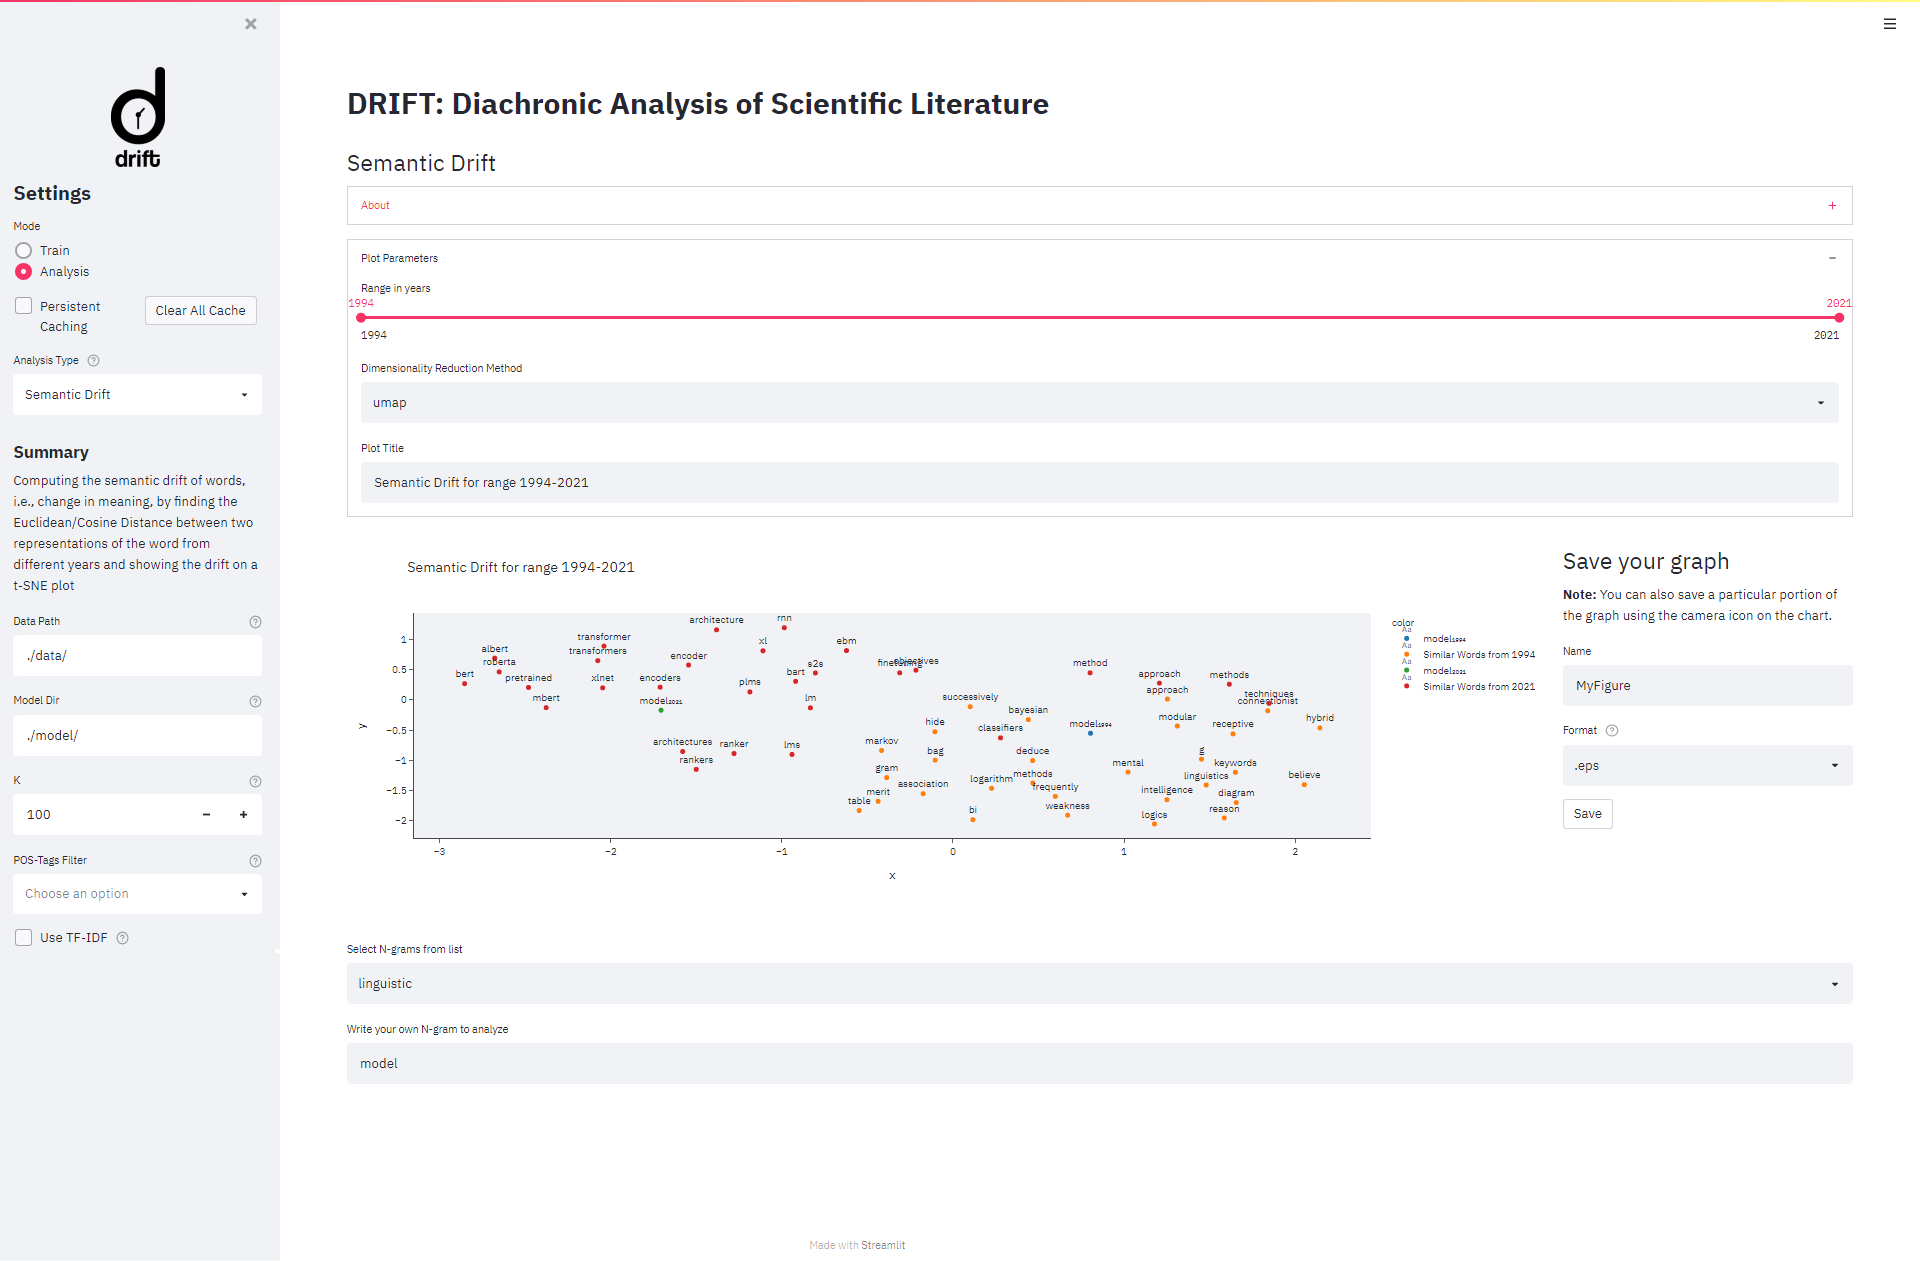Enable the Persistent Caching checkbox
Viewport: 1920px width, 1261px height.
(24, 306)
